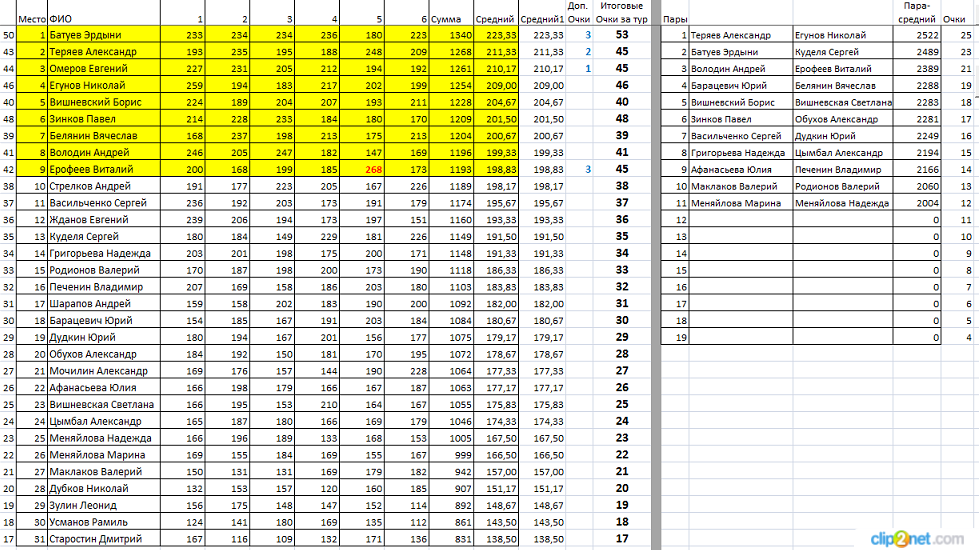The image size is (979, 550).
Task: Click the "Пары" header cell
Action: [675, 19]
